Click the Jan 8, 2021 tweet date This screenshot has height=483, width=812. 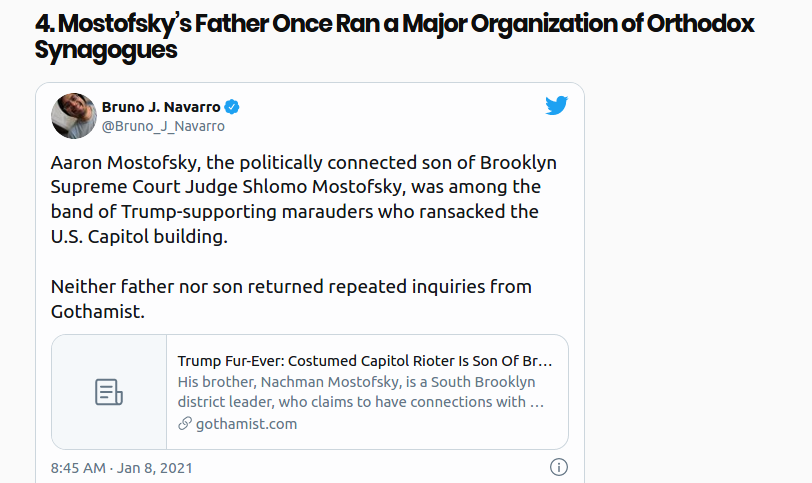154,468
